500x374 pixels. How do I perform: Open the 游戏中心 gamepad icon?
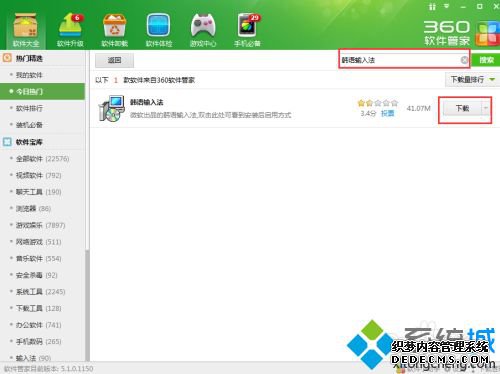[203, 30]
